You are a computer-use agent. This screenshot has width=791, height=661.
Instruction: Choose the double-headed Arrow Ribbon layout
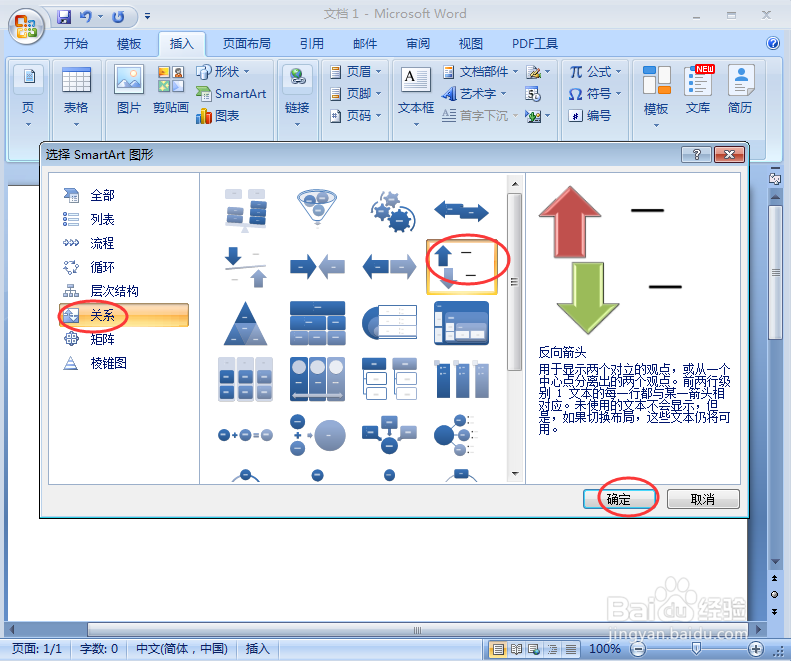462,210
